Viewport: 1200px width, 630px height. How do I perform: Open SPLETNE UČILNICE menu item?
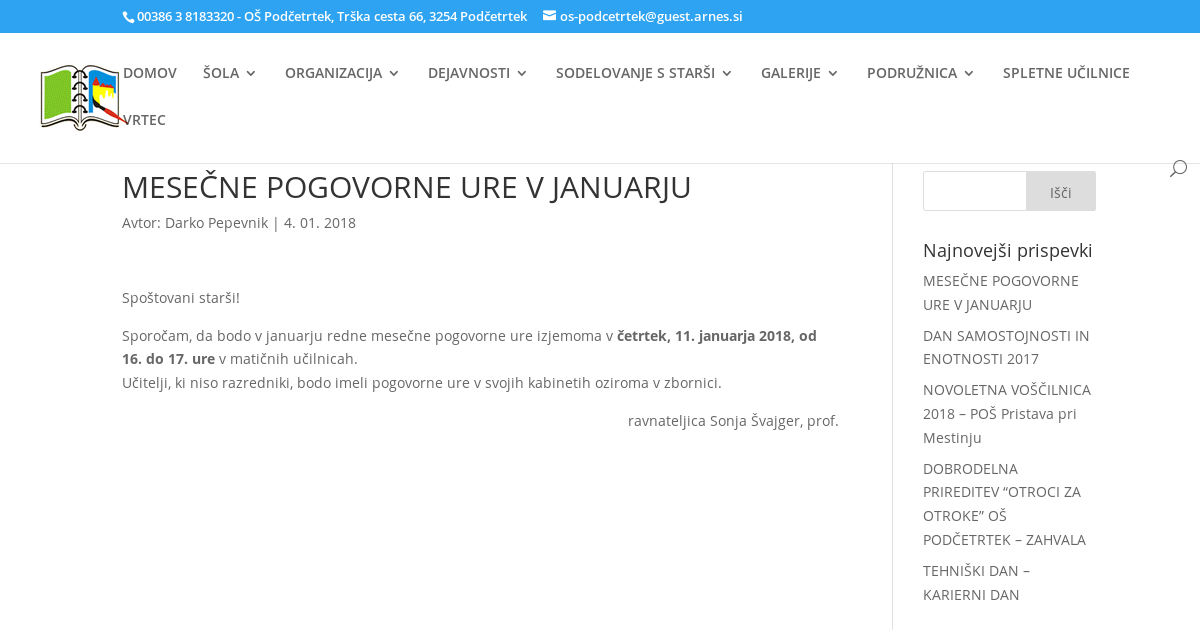[1066, 73]
